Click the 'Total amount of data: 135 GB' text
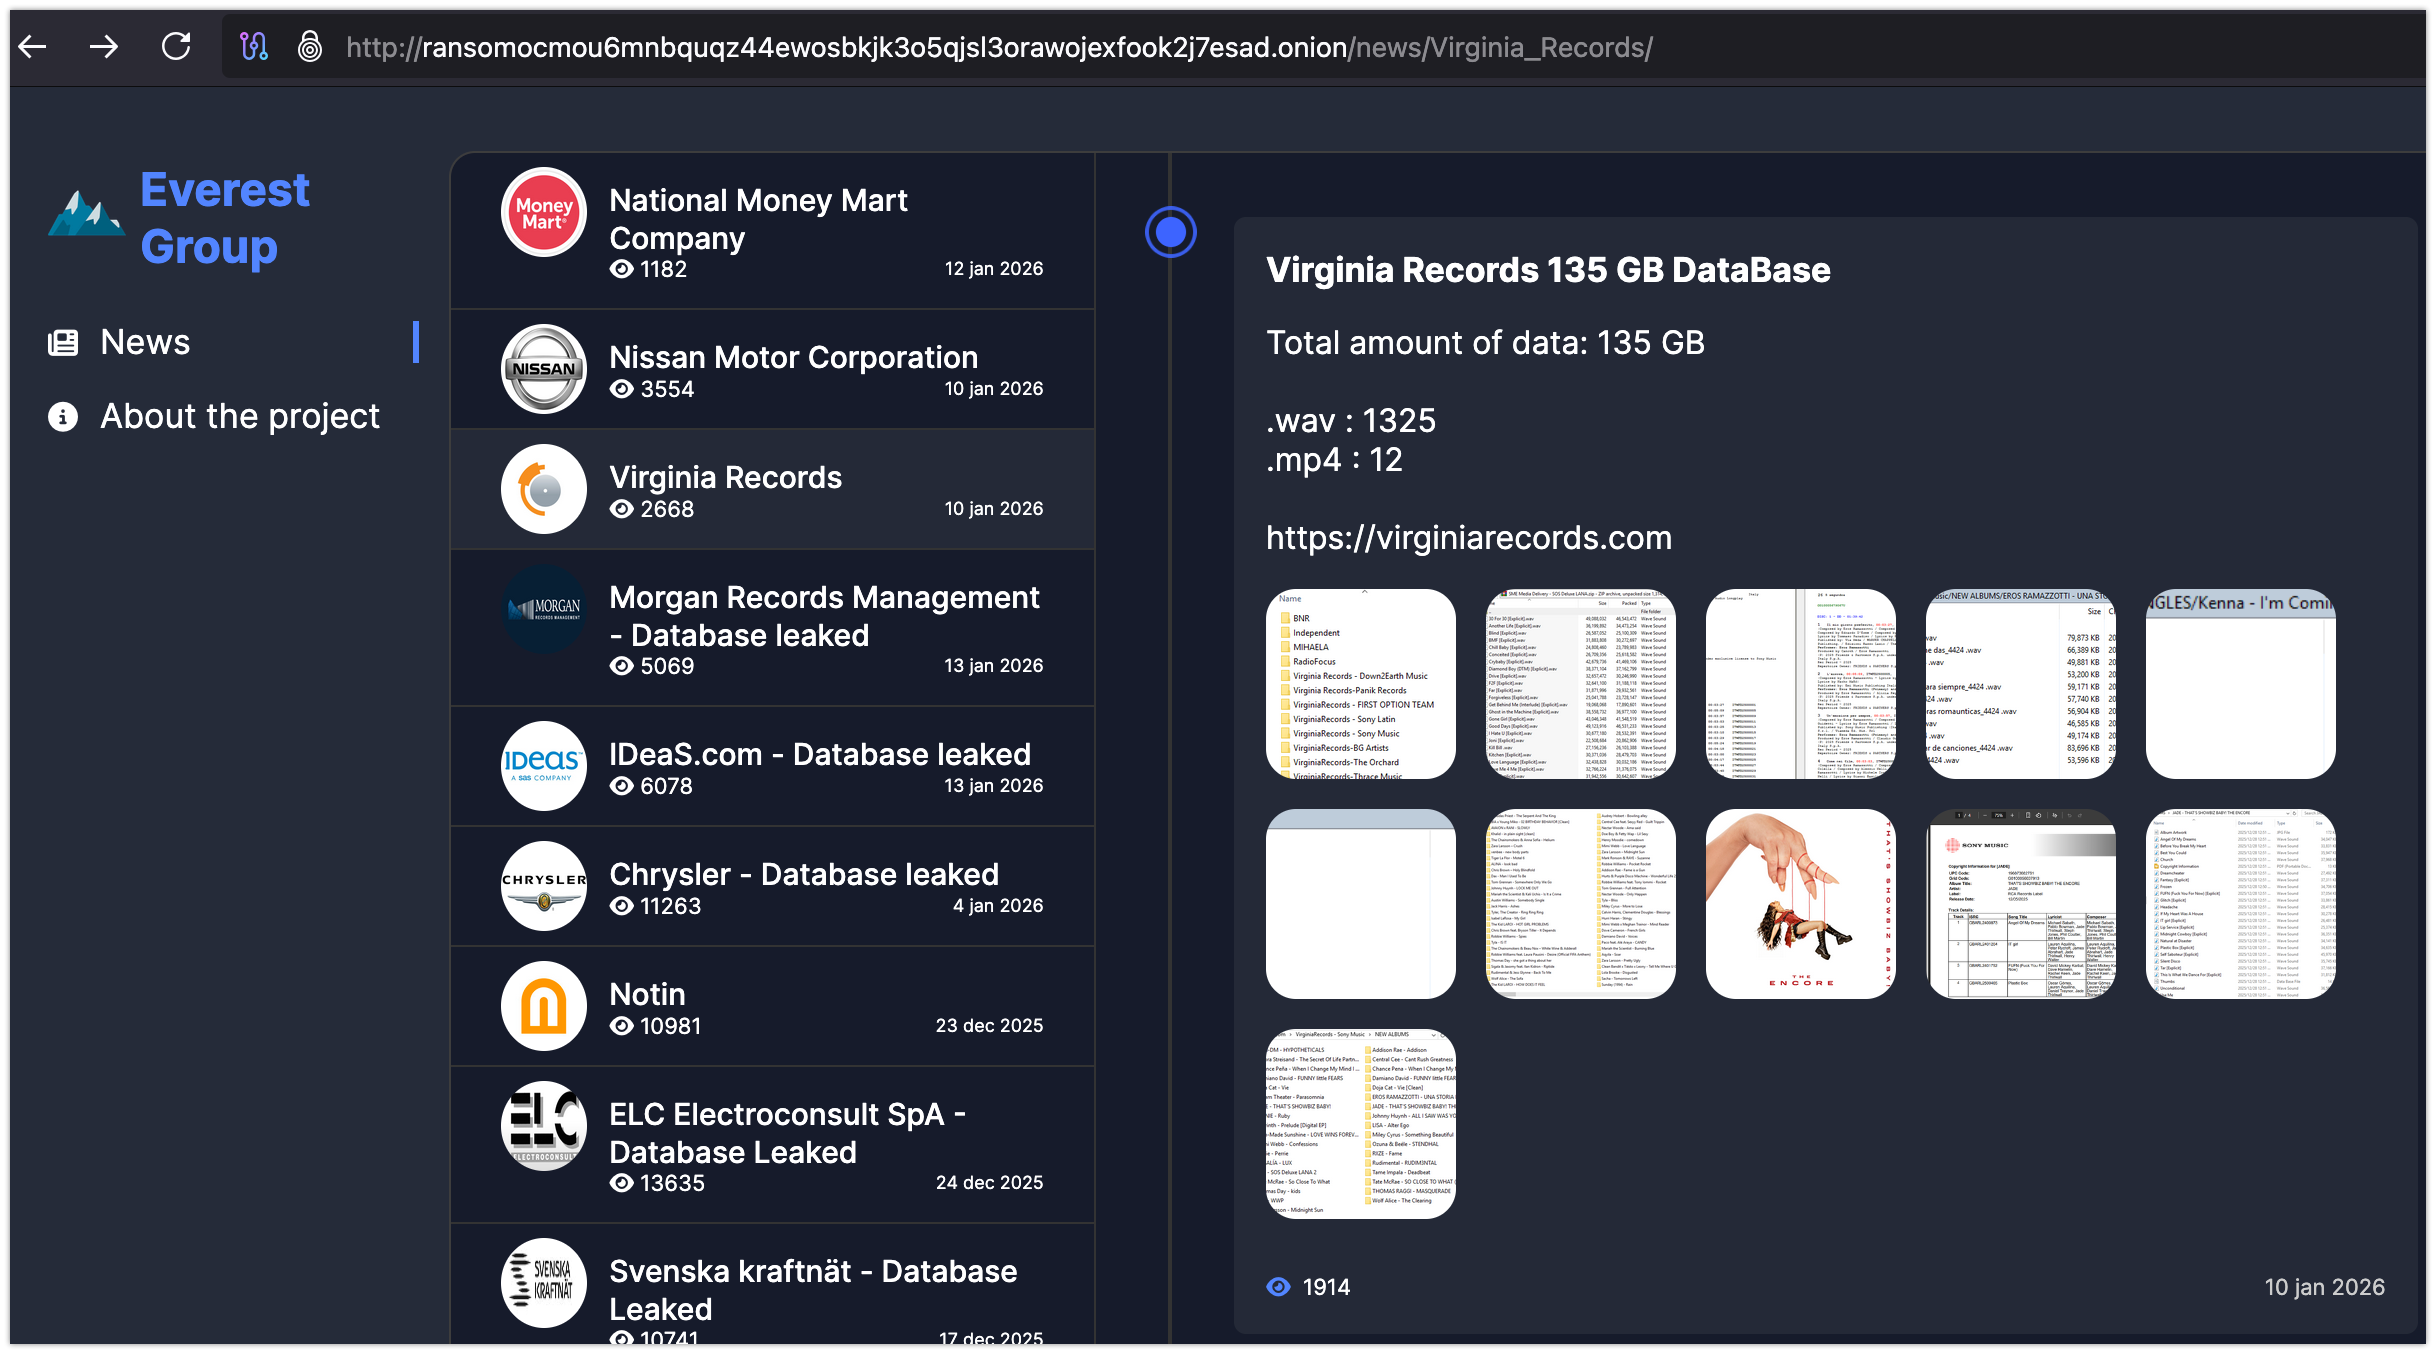This screenshot has height=1354, width=2436. click(x=1485, y=343)
